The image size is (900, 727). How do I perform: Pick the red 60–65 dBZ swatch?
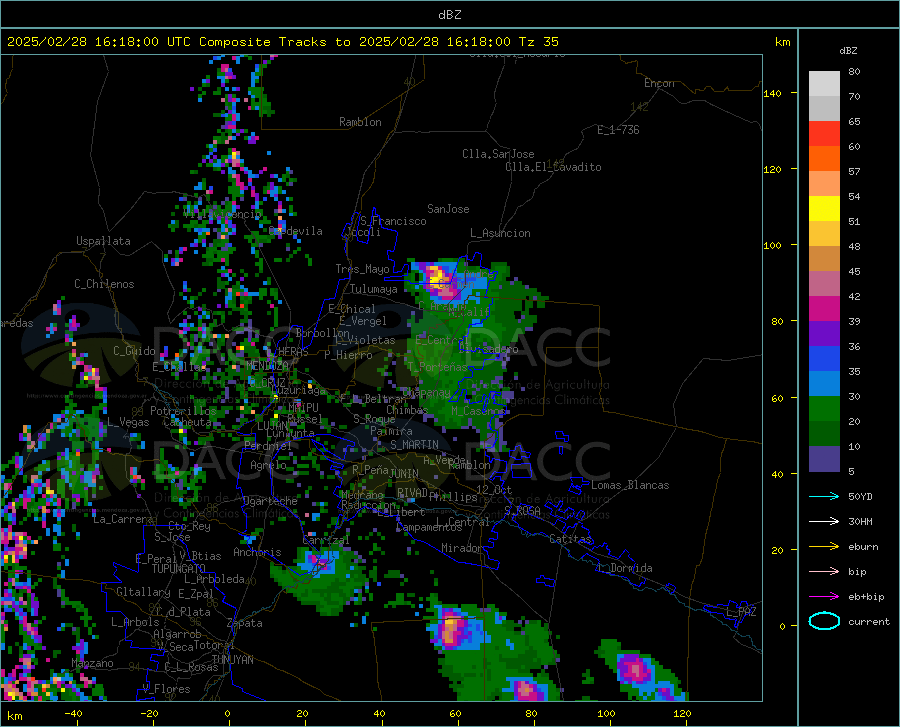(x=824, y=134)
